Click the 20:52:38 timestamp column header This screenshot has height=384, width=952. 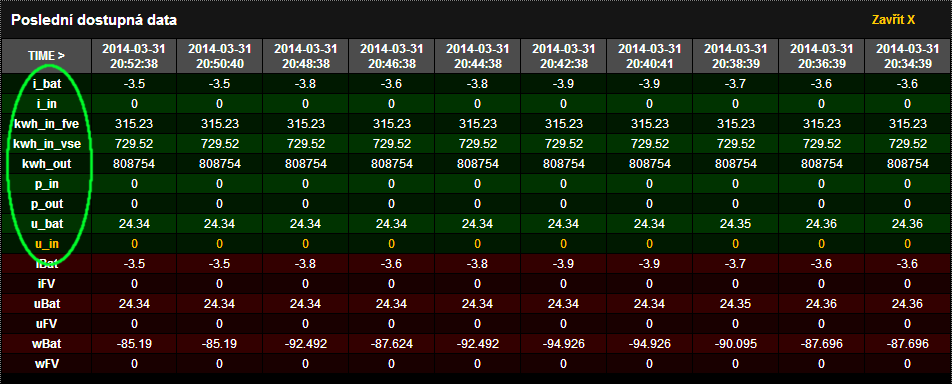click(134, 55)
